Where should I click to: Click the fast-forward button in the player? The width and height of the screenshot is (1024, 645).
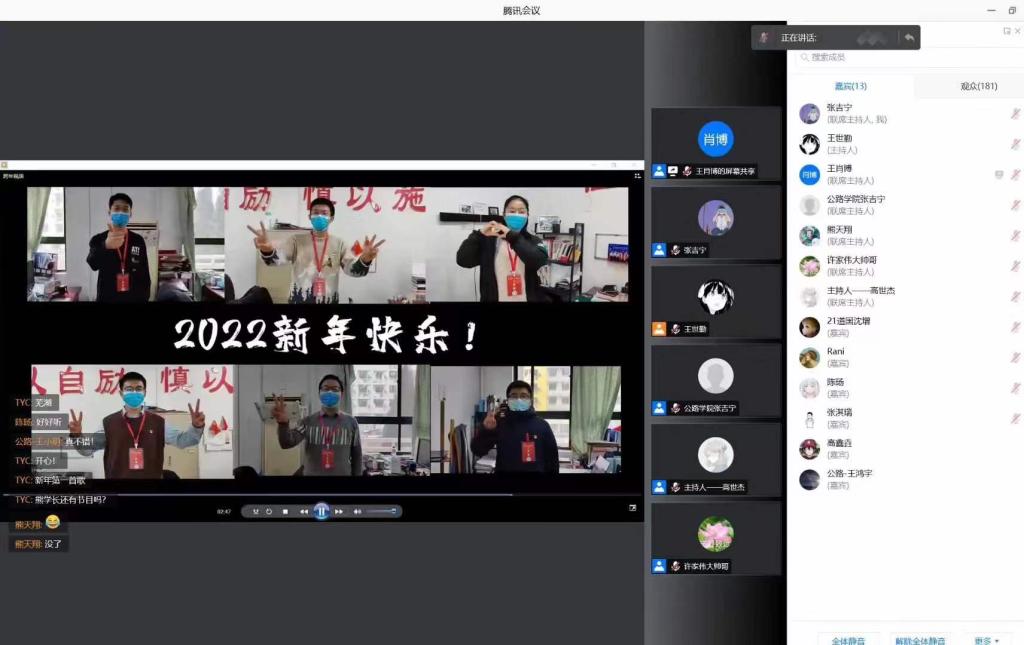pyautogui.click(x=339, y=511)
